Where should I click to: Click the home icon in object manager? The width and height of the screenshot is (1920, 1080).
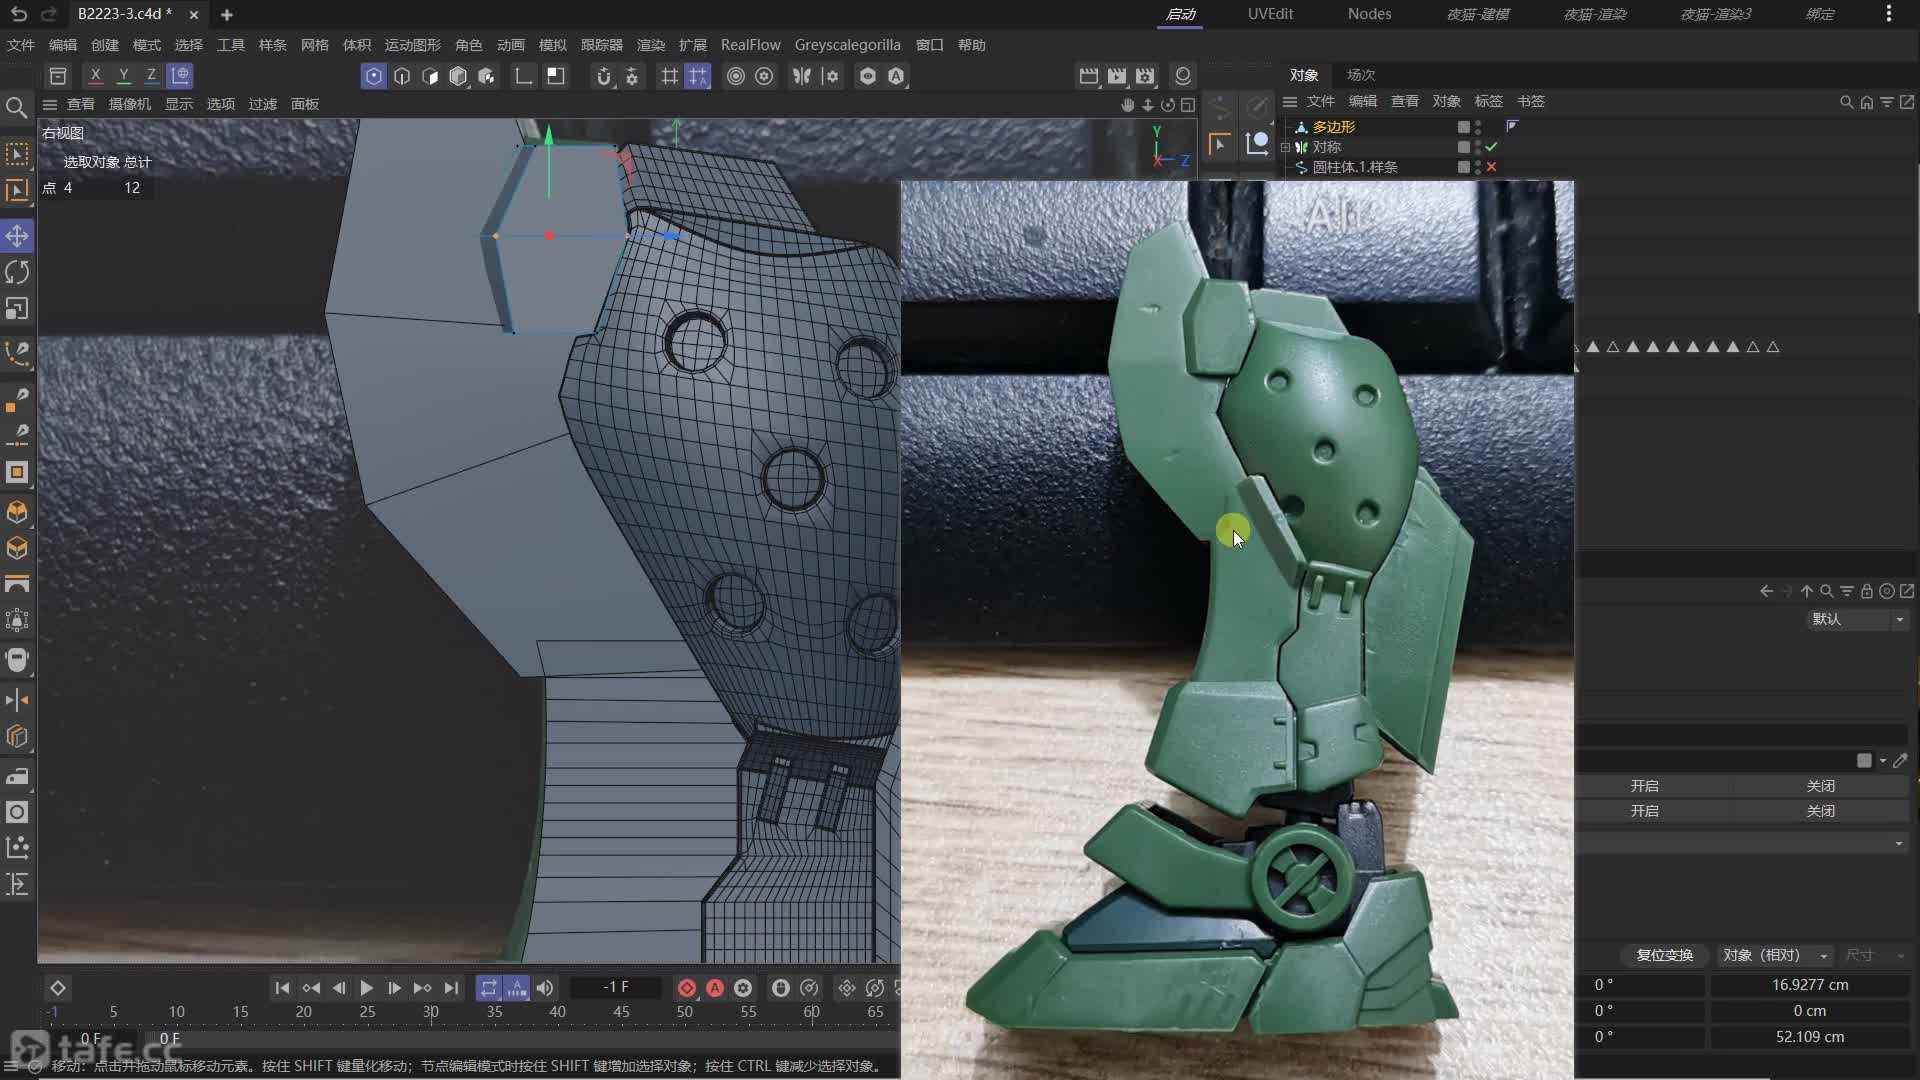(x=1866, y=102)
